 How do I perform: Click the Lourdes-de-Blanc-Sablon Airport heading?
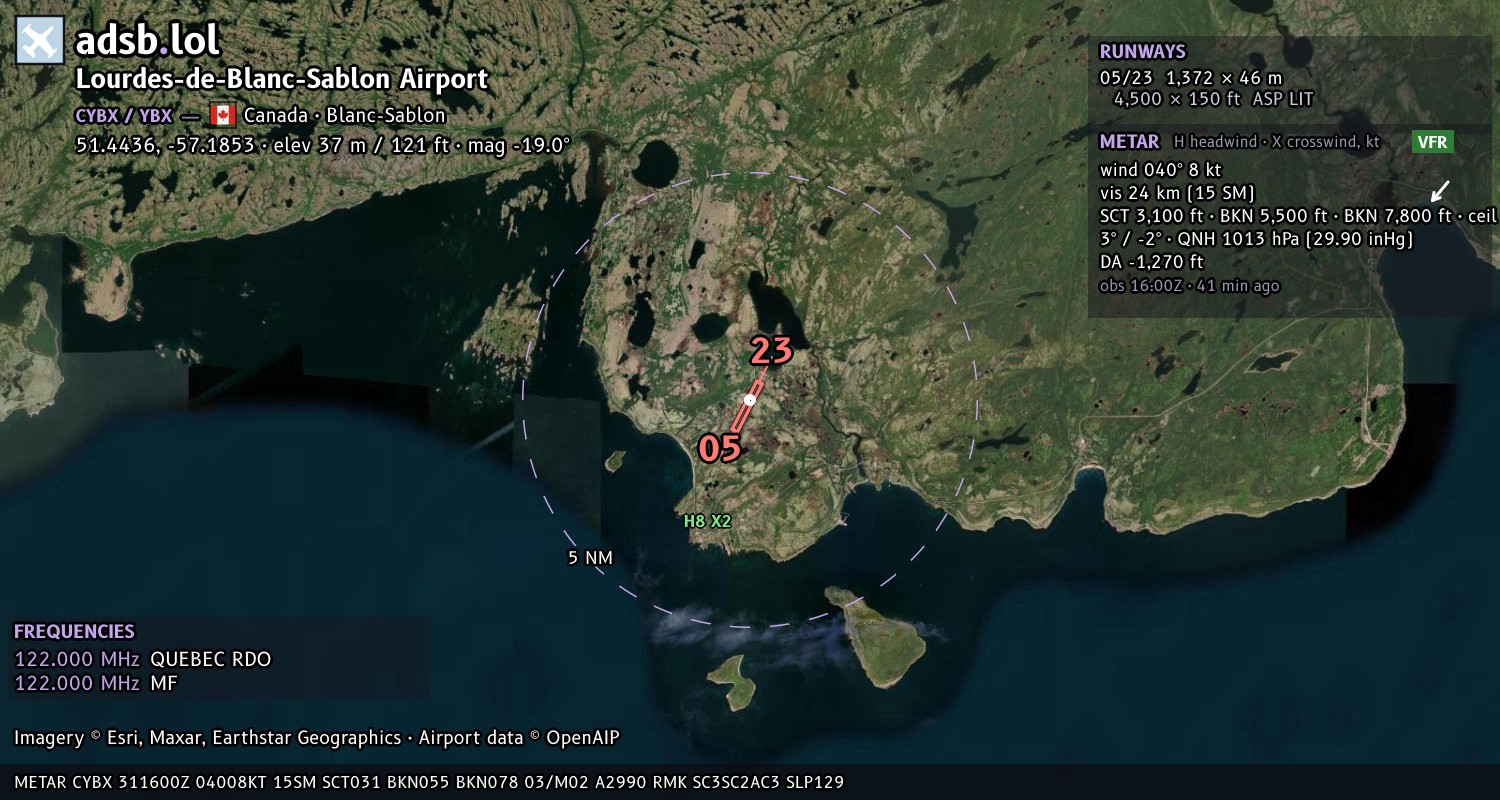282,80
